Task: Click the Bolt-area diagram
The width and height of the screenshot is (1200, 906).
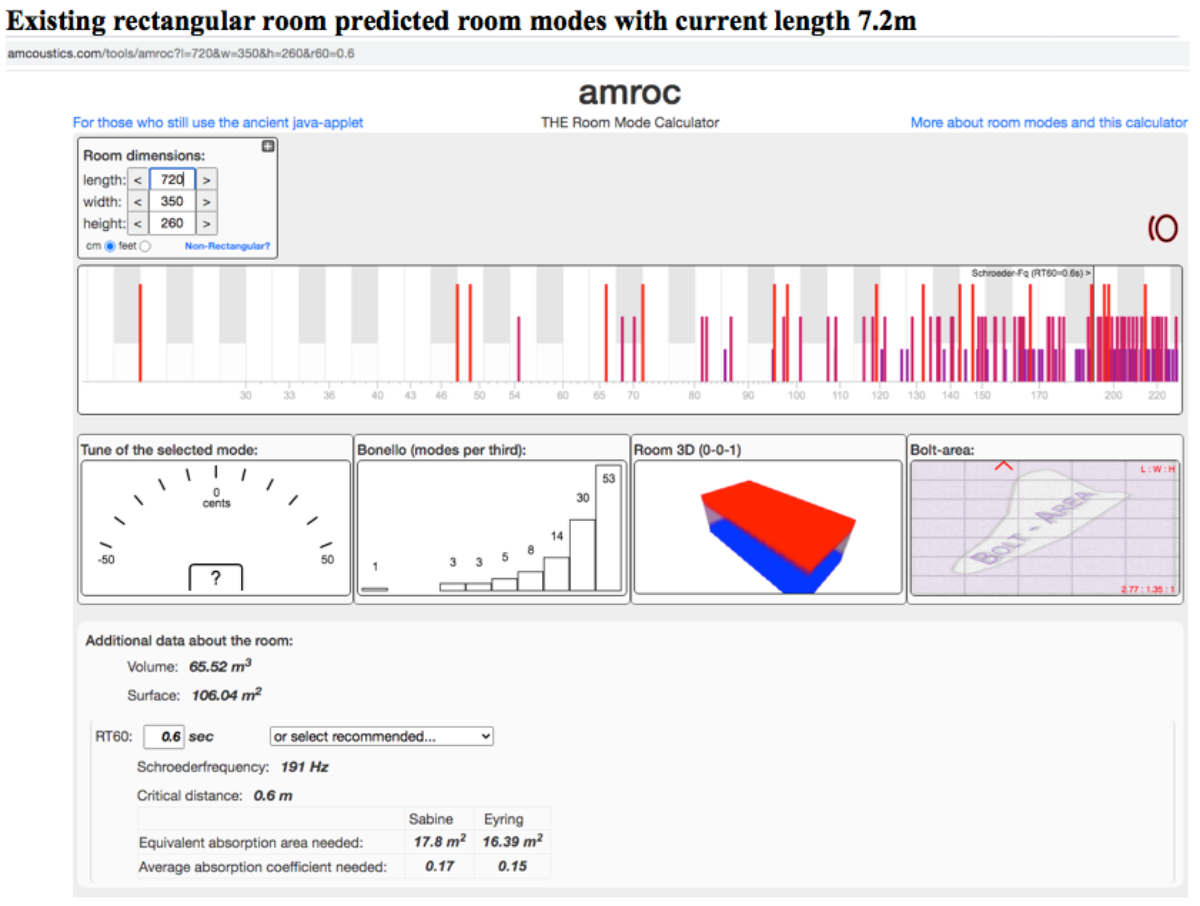Action: pos(1045,530)
